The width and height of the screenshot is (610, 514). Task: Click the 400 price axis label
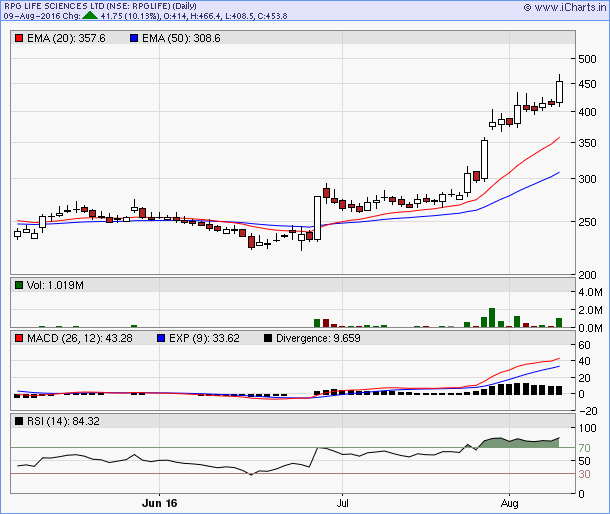[587, 112]
